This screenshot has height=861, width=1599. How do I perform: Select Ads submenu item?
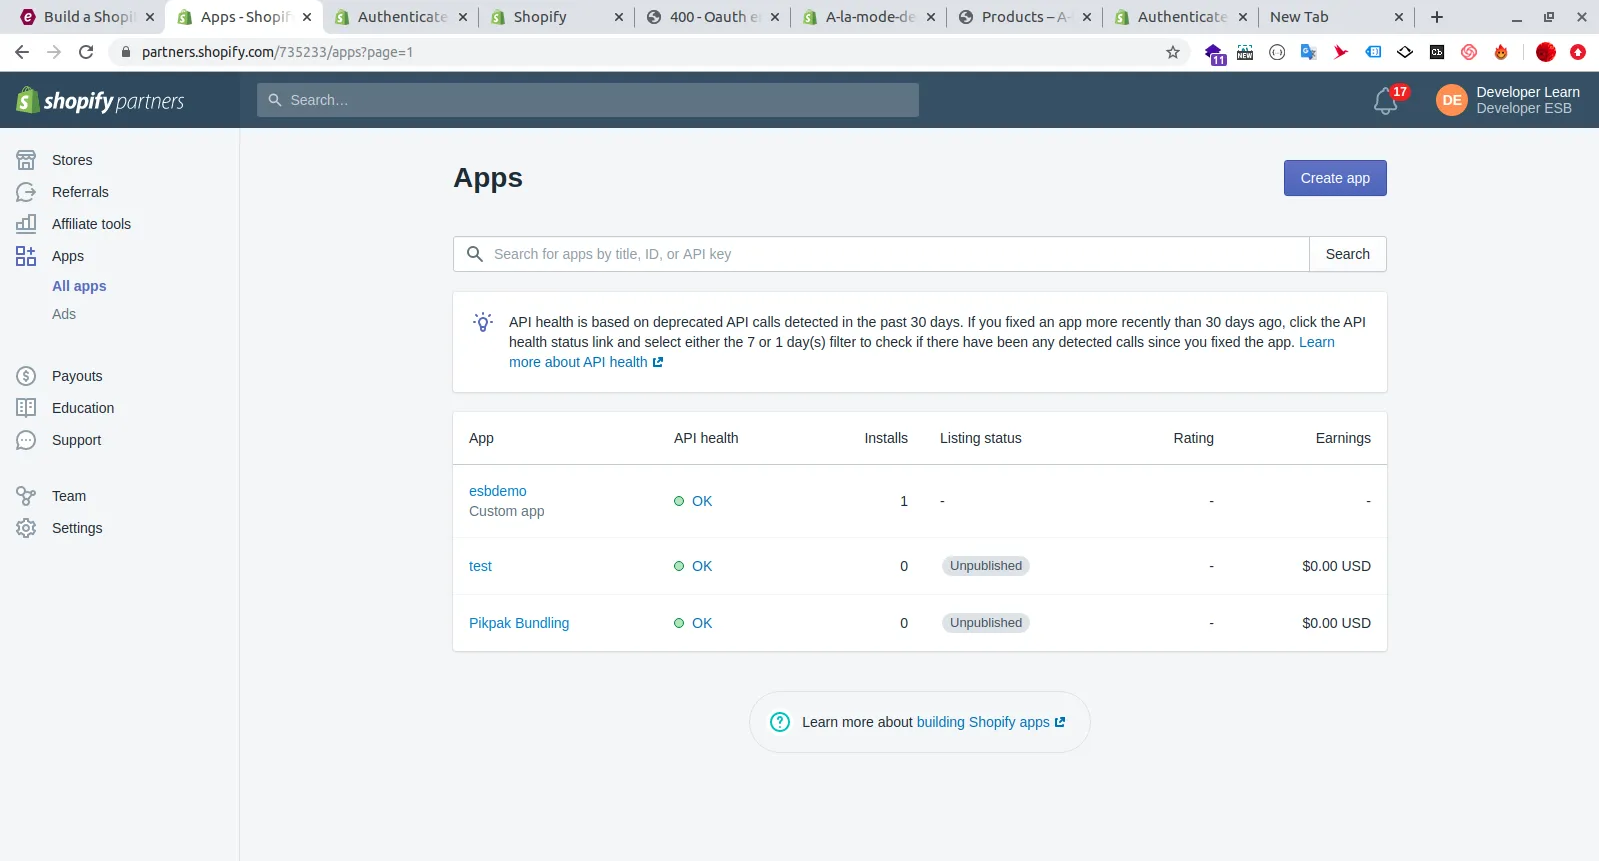pyautogui.click(x=64, y=314)
